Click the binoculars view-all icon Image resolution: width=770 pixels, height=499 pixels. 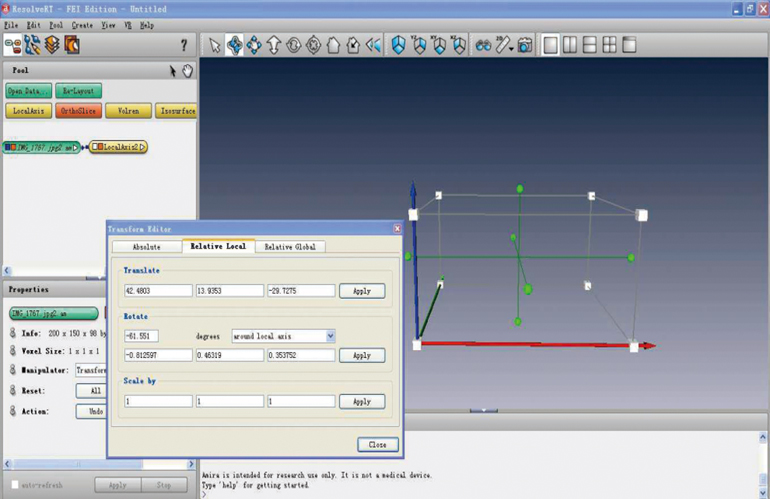(483, 45)
